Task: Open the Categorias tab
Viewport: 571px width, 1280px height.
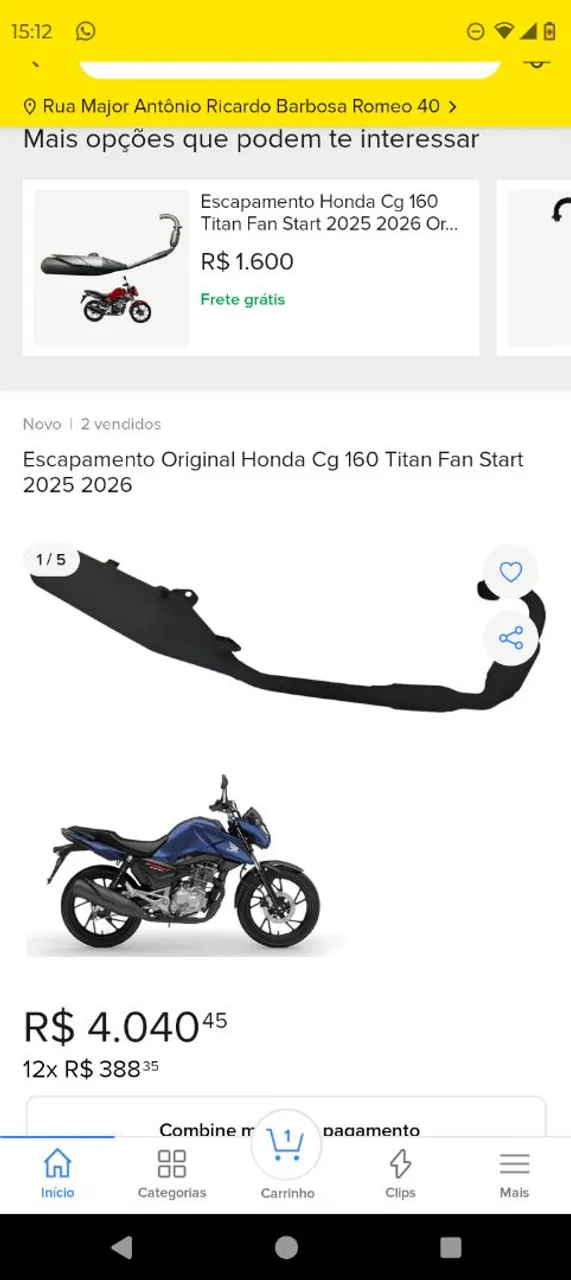Action: [172, 1174]
